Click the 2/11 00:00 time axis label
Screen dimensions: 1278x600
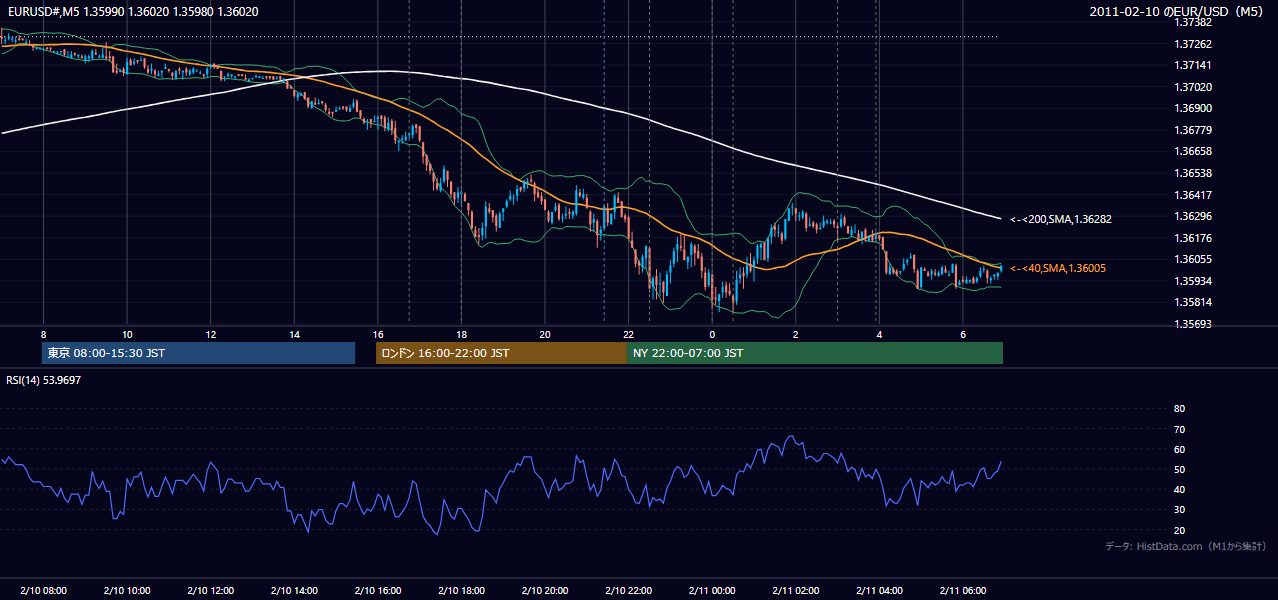[711, 590]
